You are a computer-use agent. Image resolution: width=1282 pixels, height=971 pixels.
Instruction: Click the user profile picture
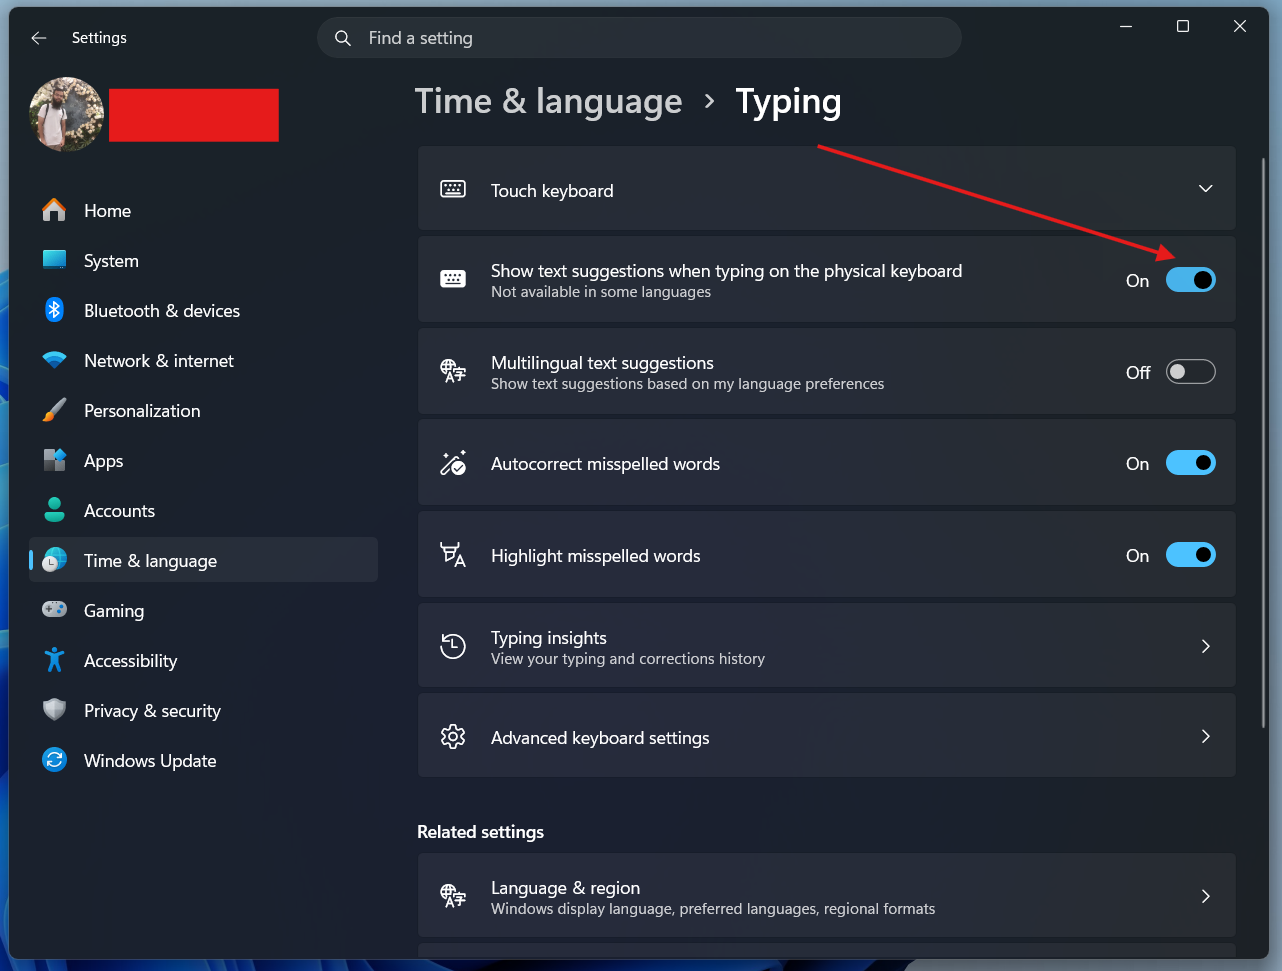click(67, 114)
